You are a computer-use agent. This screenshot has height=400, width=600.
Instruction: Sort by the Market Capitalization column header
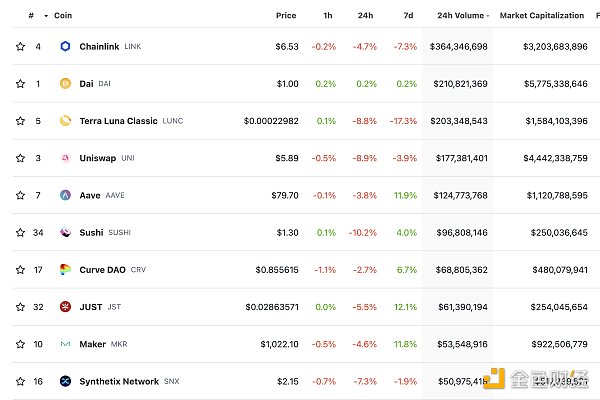(541, 16)
